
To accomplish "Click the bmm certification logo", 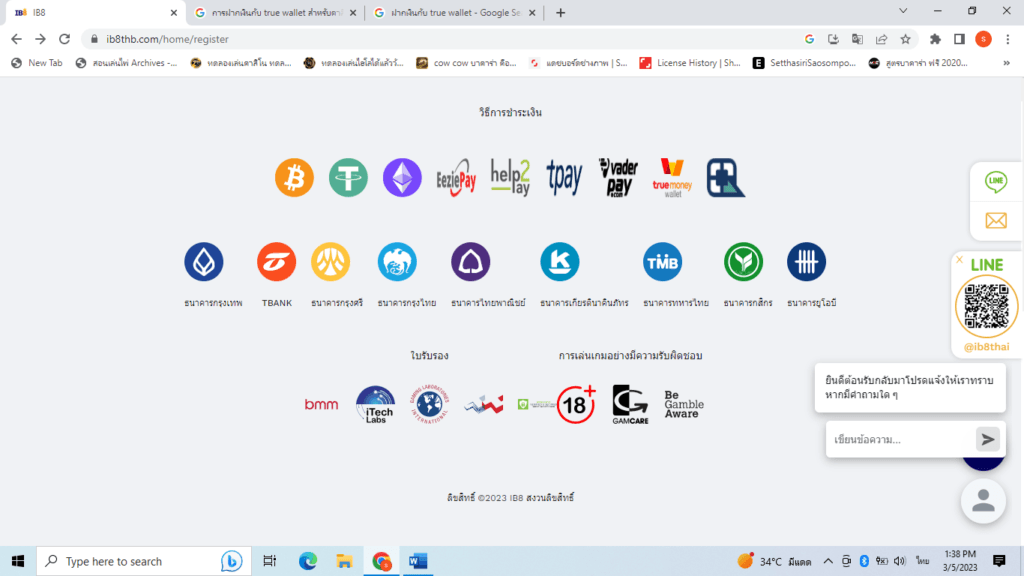I will pos(321,405).
